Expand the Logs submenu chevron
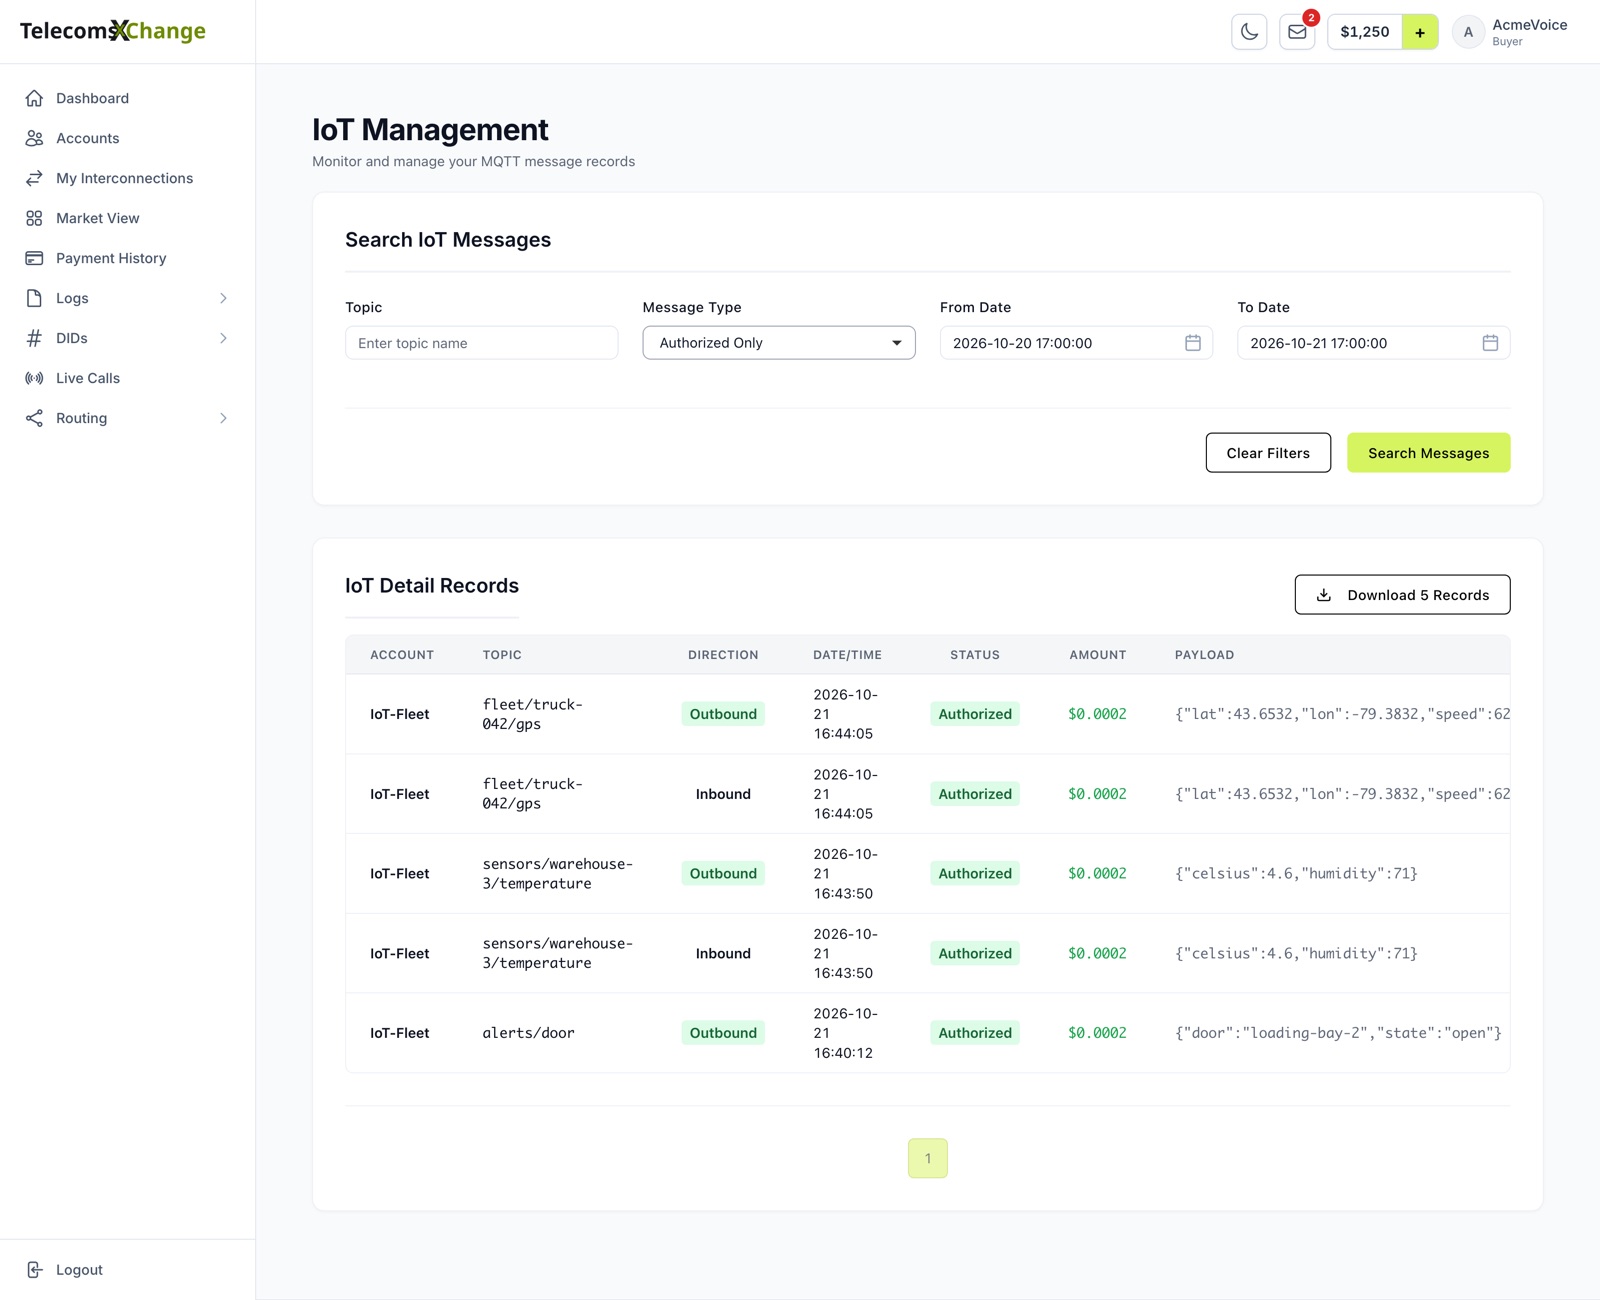 [x=223, y=298]
